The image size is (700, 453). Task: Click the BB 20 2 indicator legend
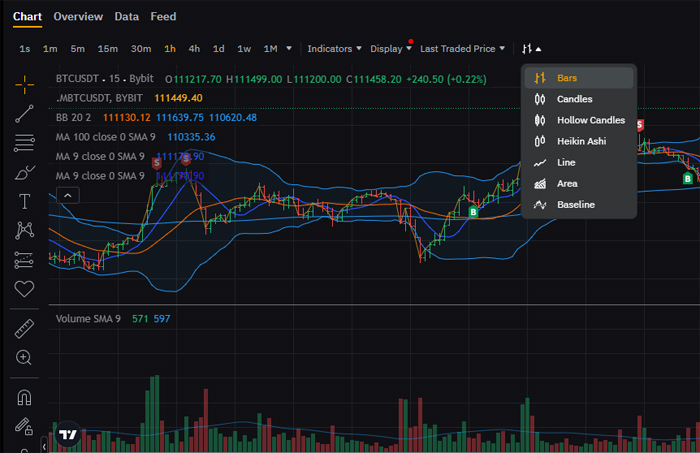coord(73,117)
